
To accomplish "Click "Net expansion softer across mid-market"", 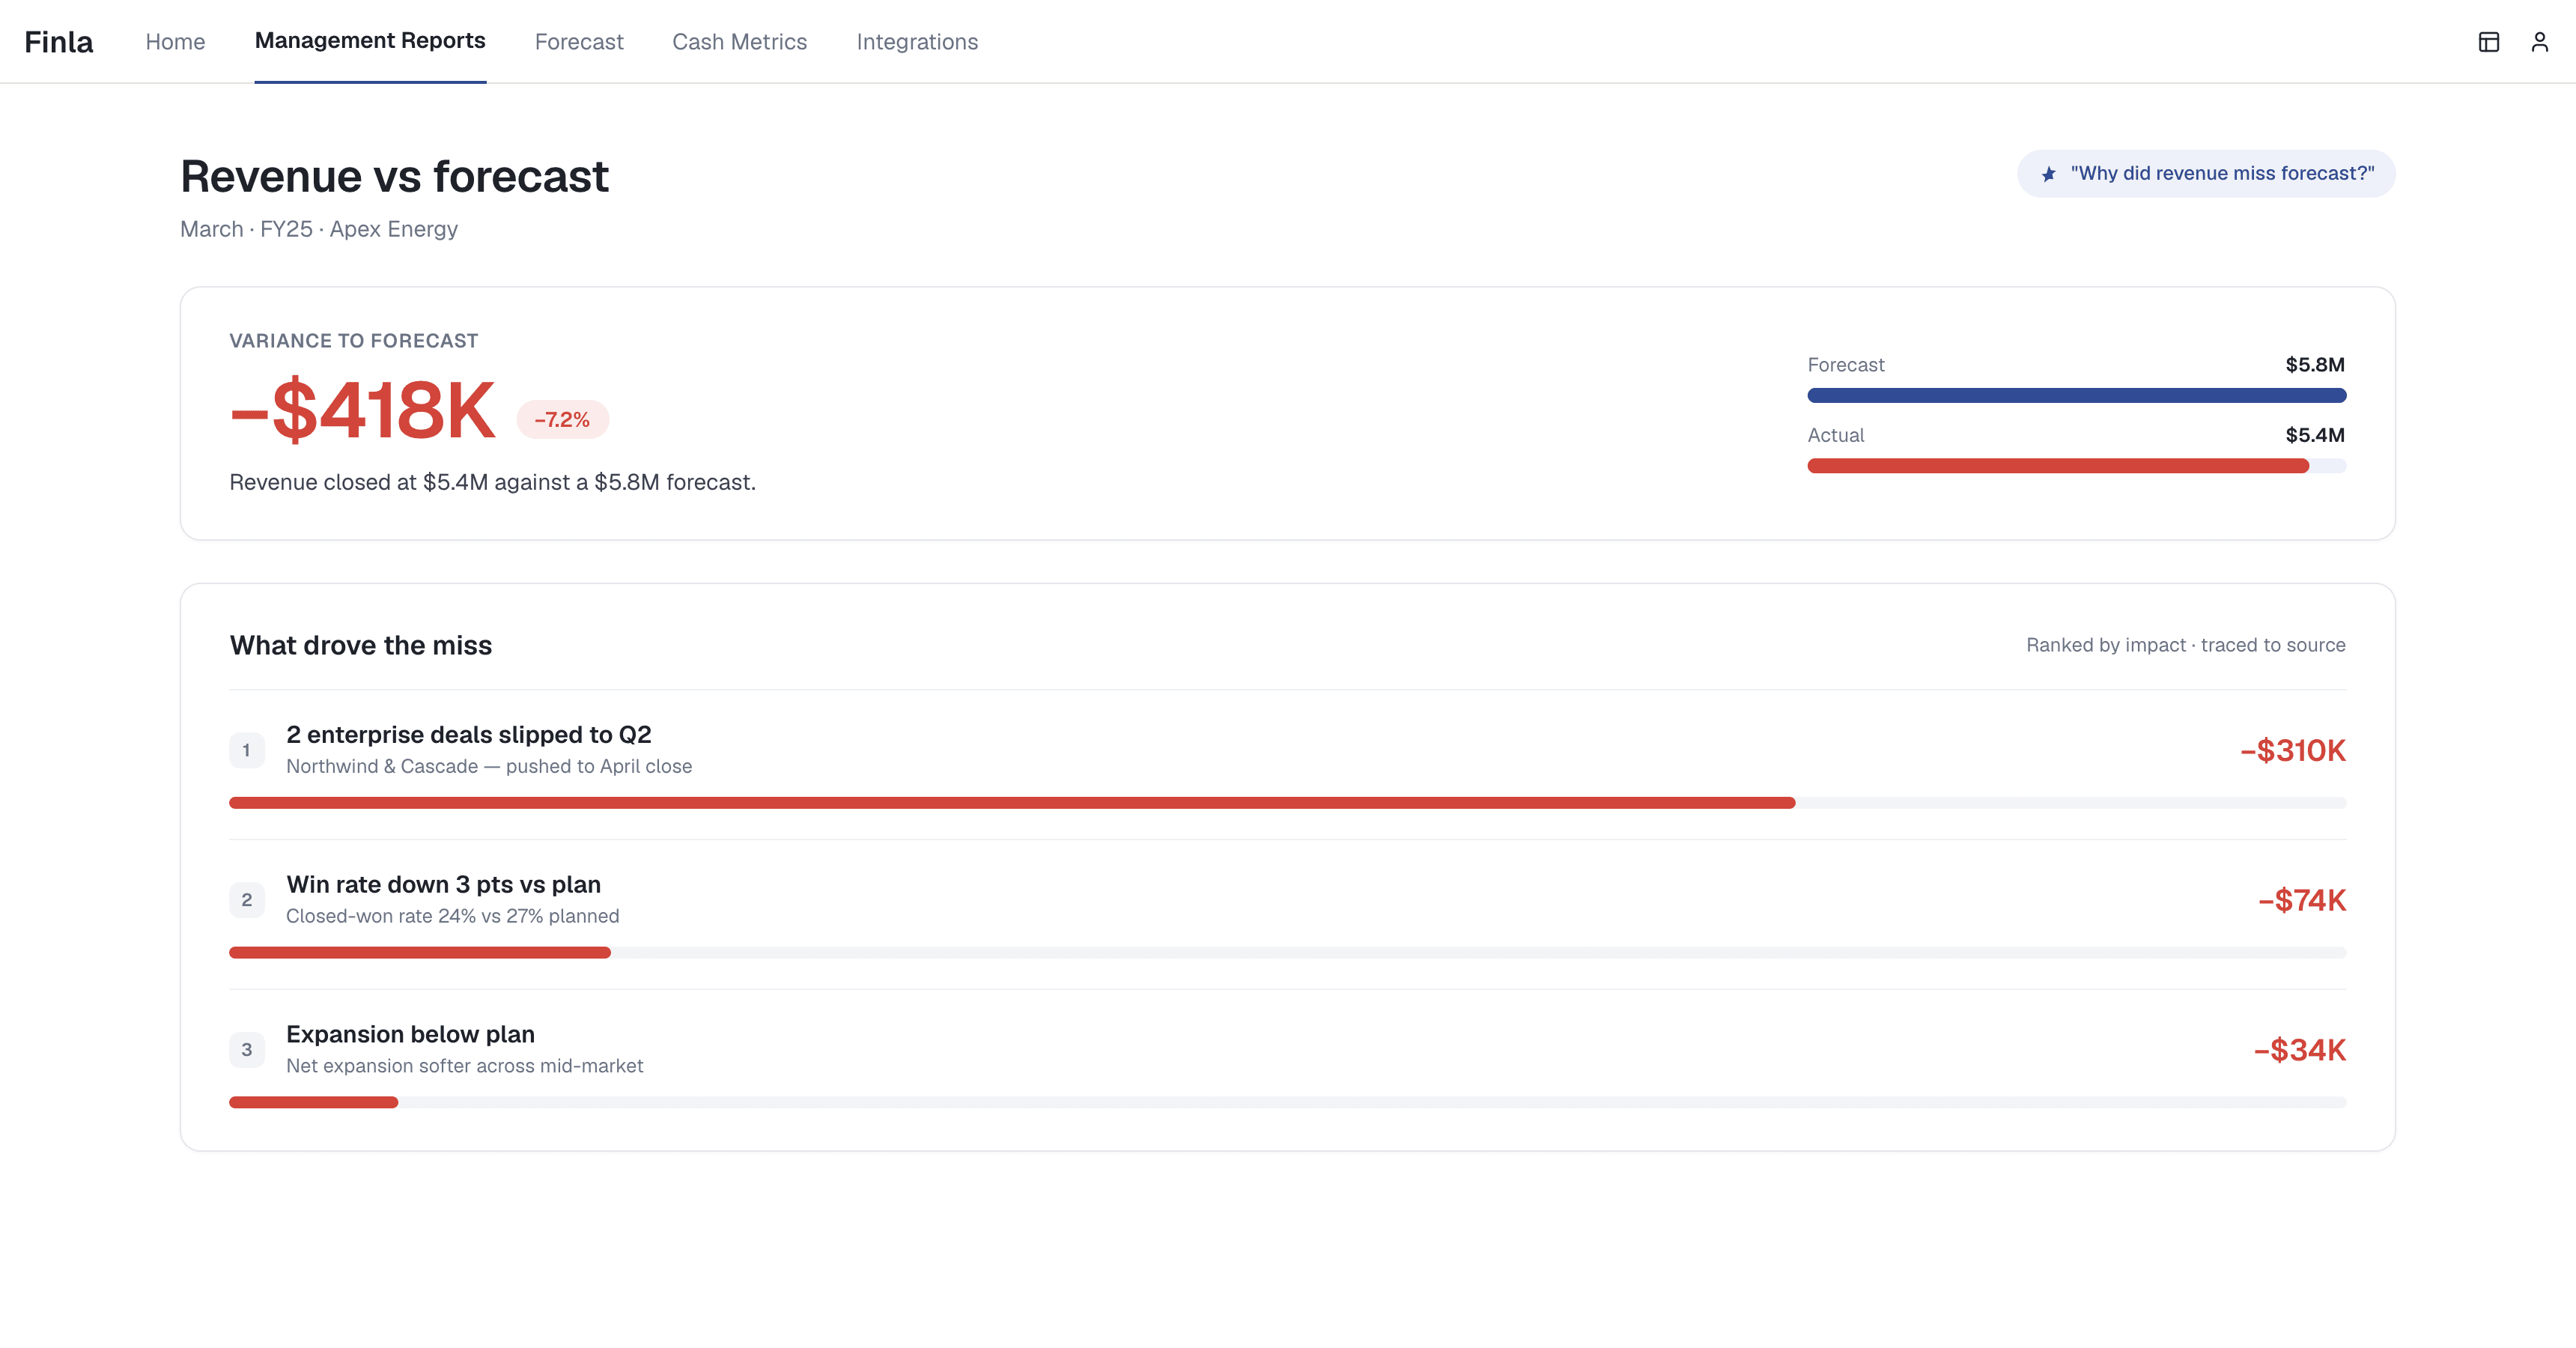I will (464, 1067).
